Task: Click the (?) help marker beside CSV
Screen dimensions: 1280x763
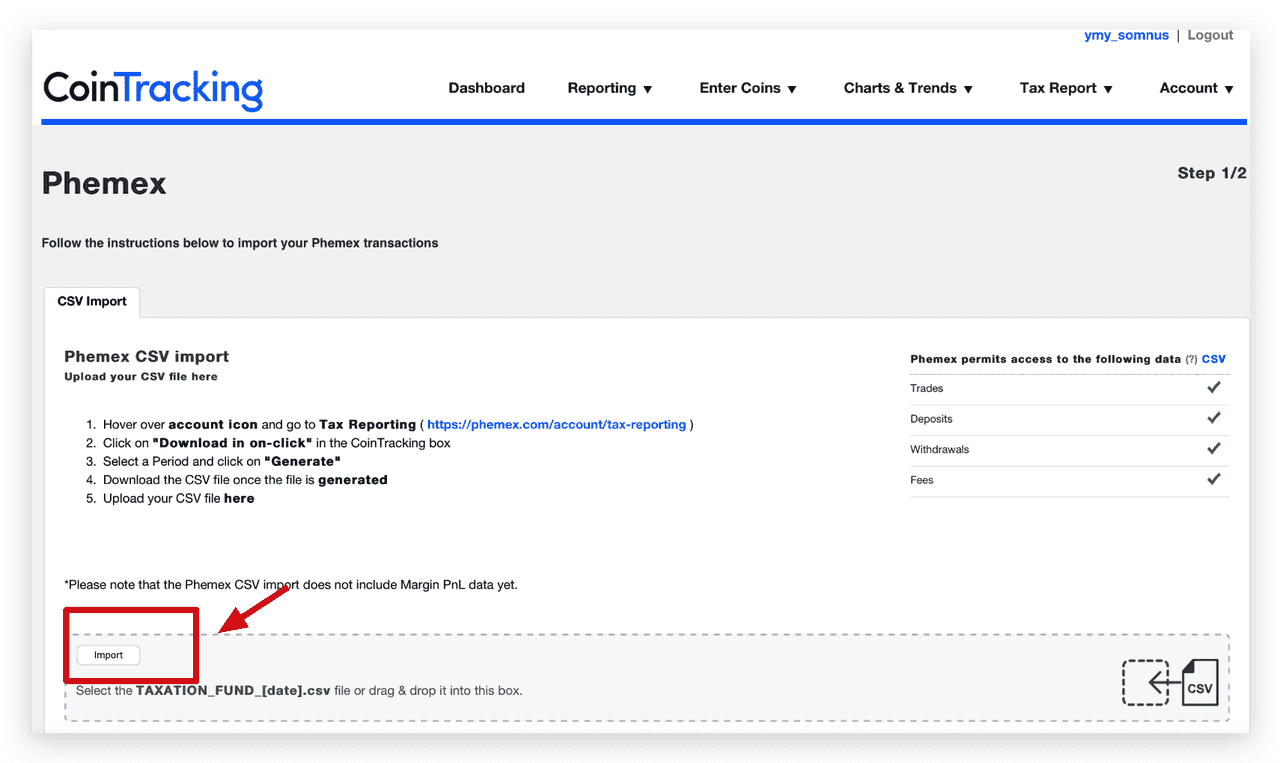Action: pos(1191,359)
